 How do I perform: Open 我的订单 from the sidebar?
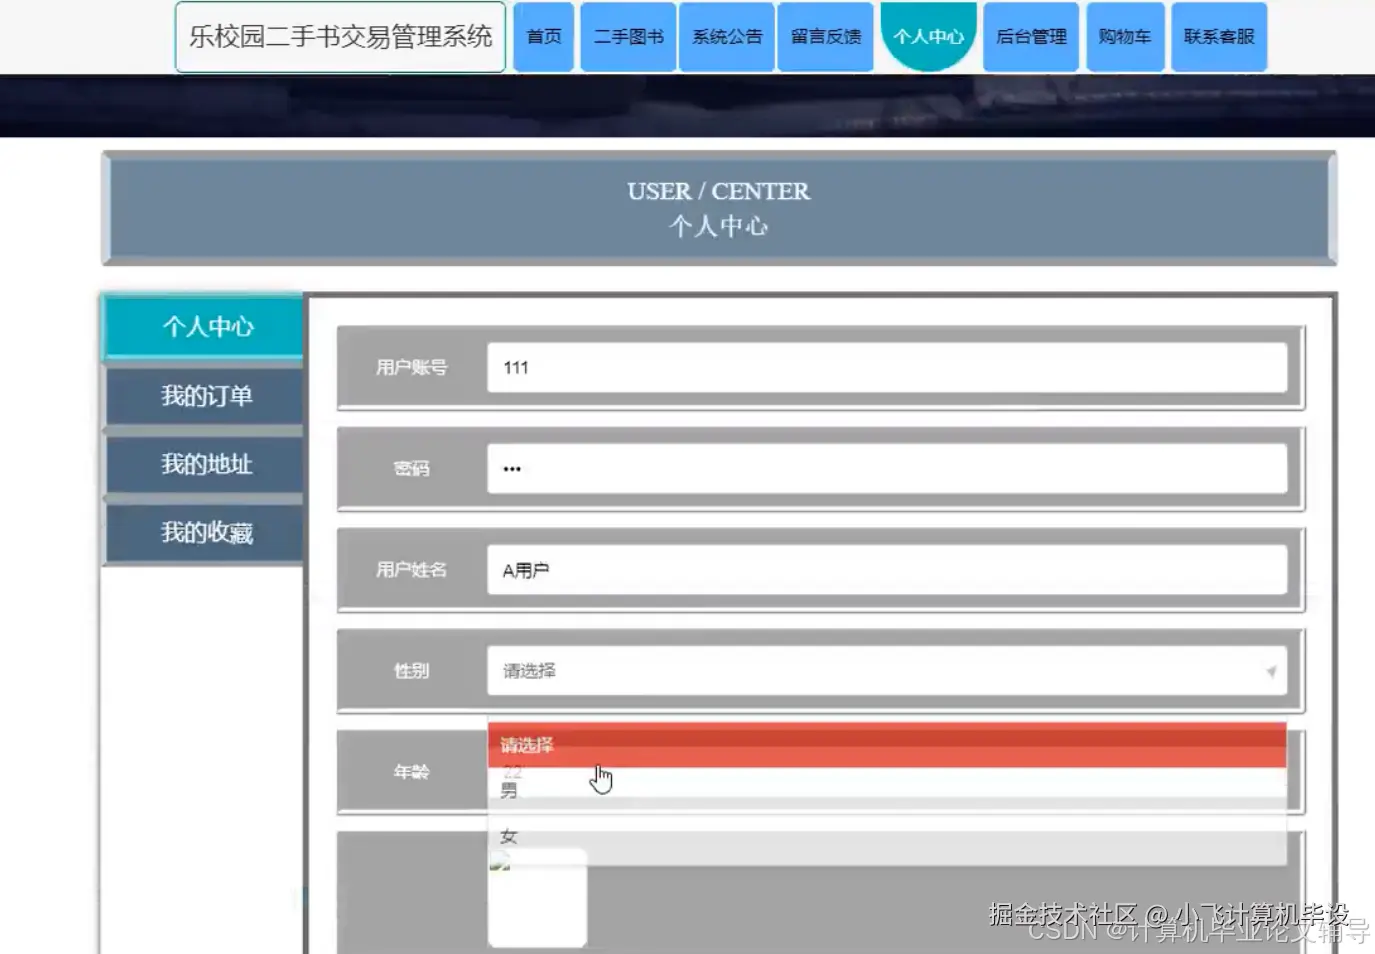coord(205,396)
